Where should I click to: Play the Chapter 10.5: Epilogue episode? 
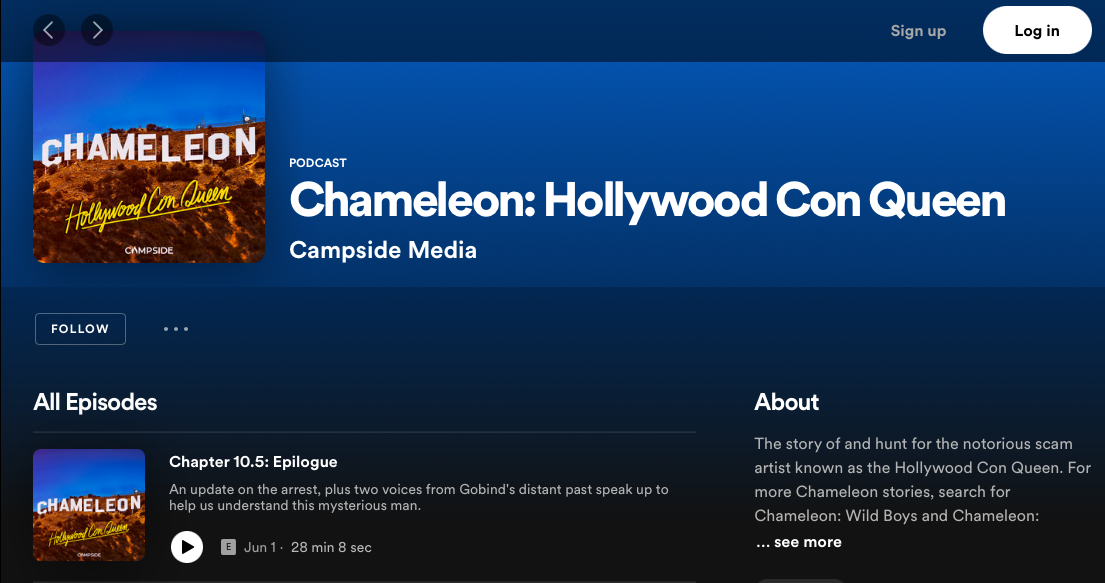tap(187, 547)
